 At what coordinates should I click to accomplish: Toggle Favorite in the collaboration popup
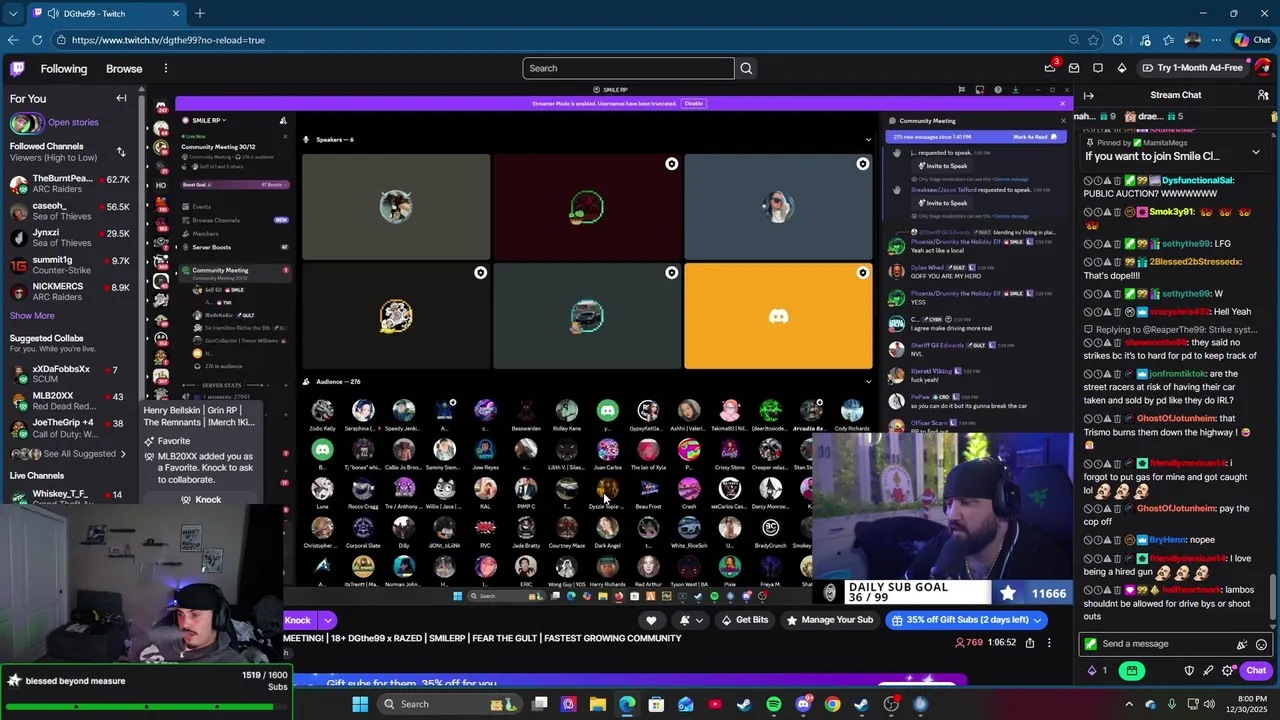point(166,441)
